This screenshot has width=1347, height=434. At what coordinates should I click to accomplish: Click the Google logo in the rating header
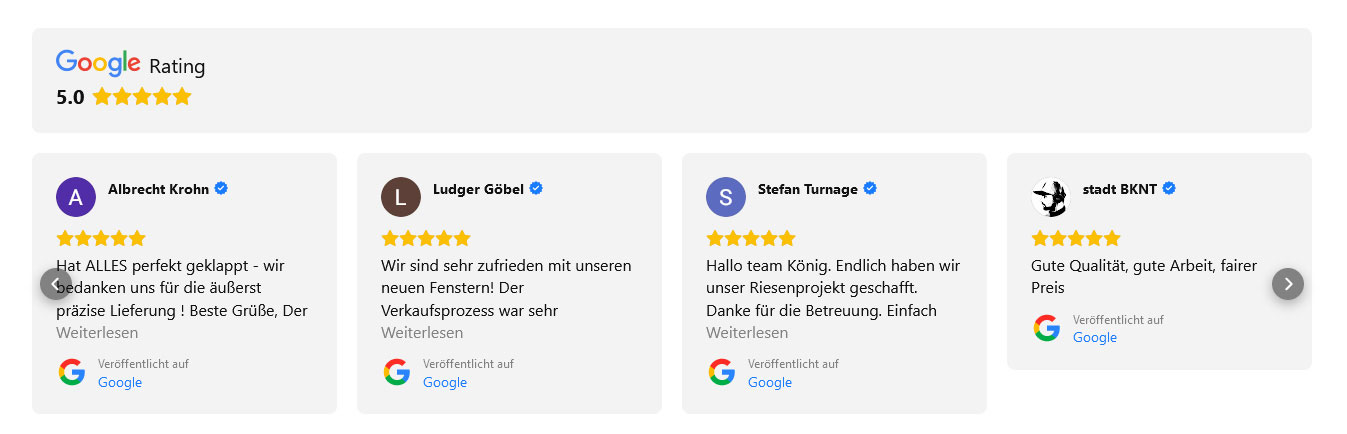point(98,63)
